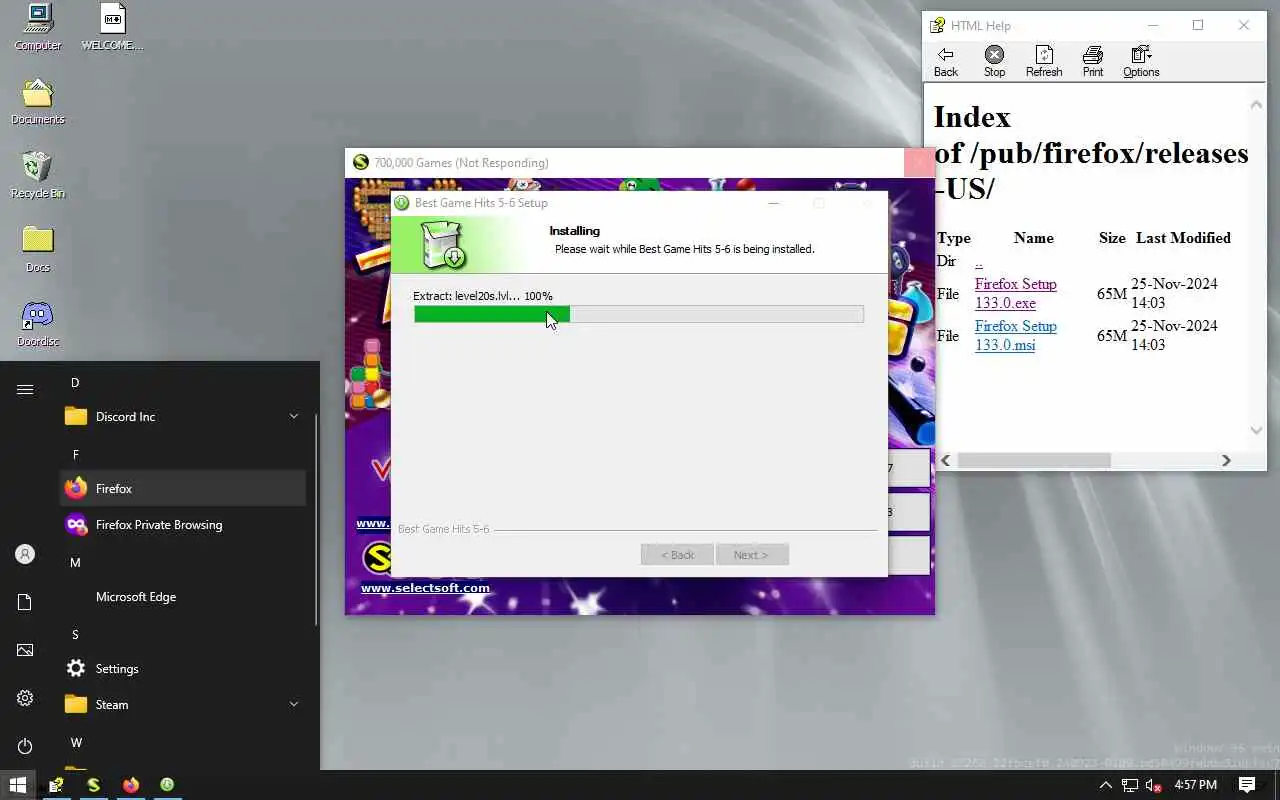This screenshot has height=800, width=1280.
Task: Go to parent directory '..' link
Action: [x=979, y=262]
